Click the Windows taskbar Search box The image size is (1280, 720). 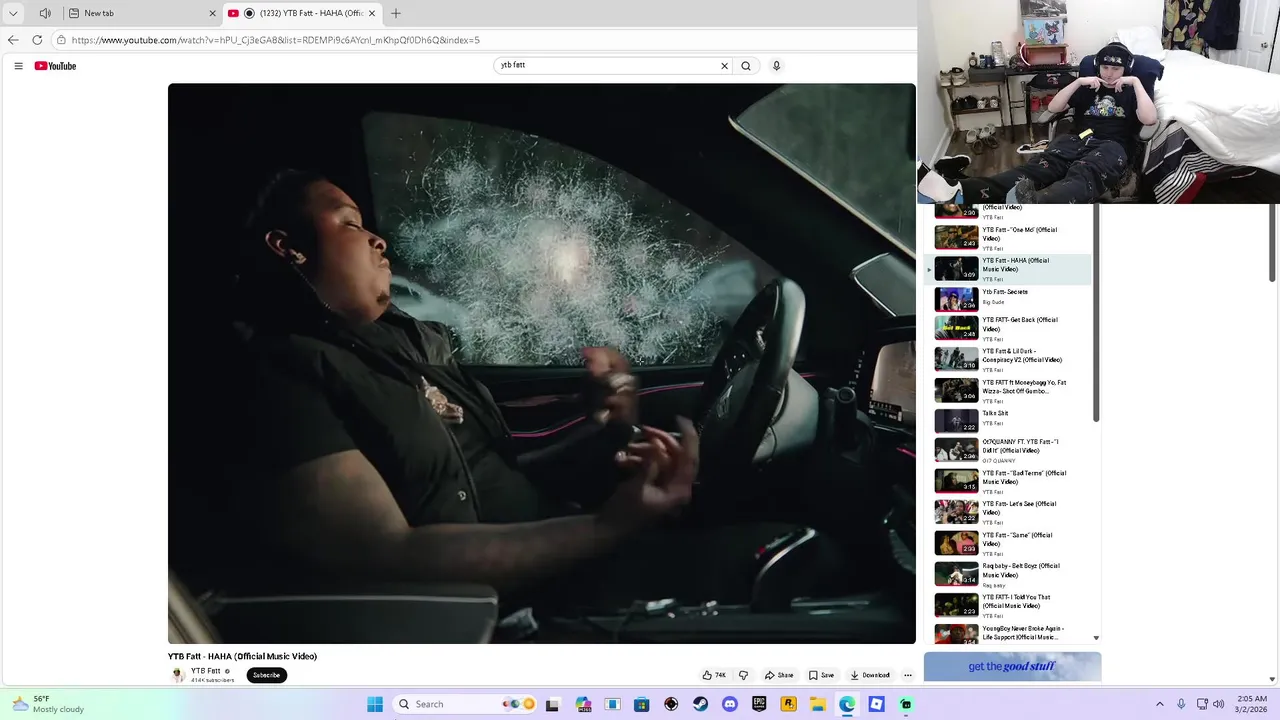465,704
